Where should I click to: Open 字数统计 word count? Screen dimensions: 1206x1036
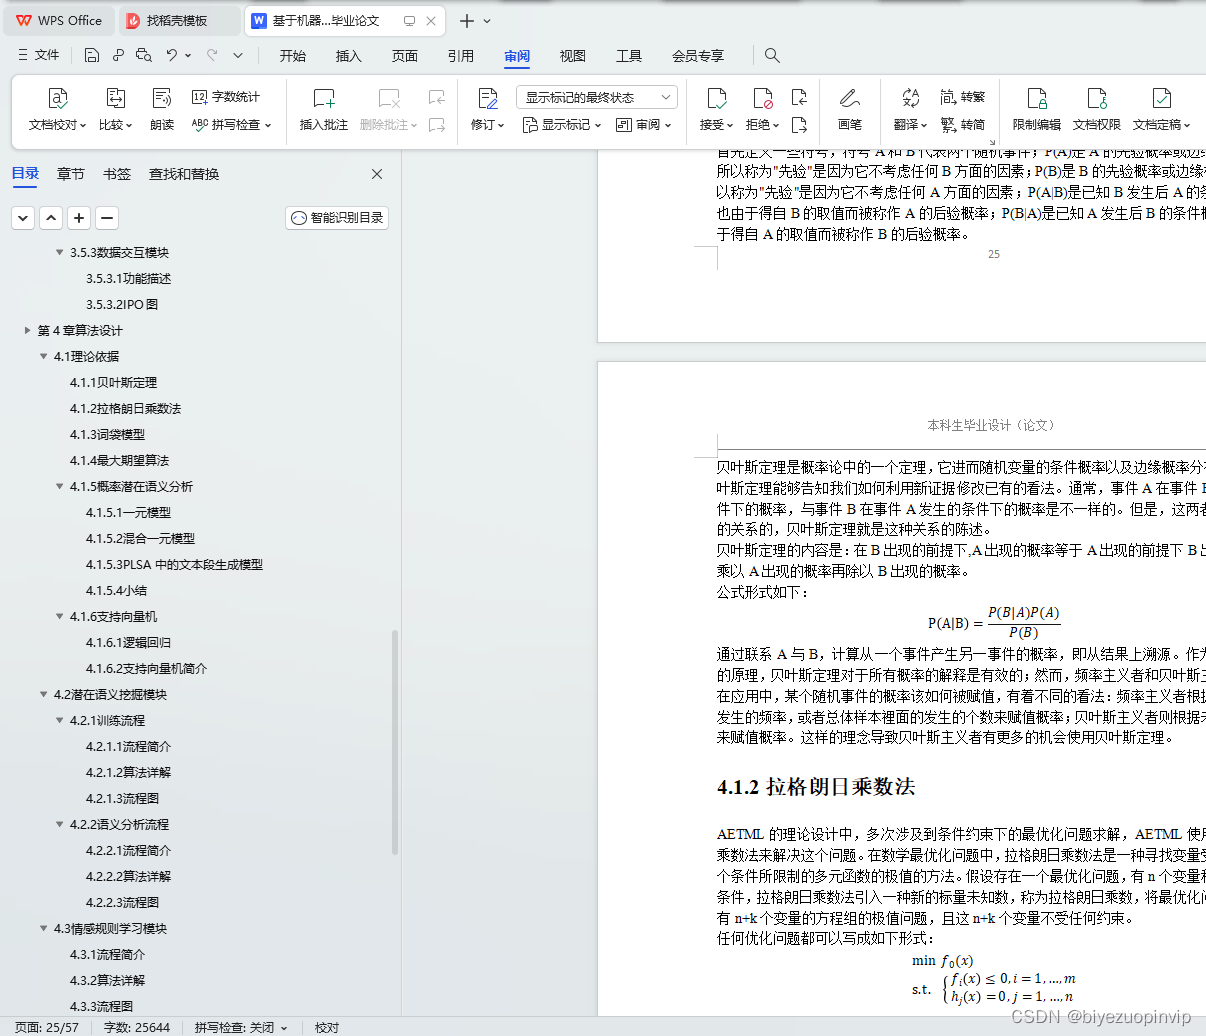(226, 97)
